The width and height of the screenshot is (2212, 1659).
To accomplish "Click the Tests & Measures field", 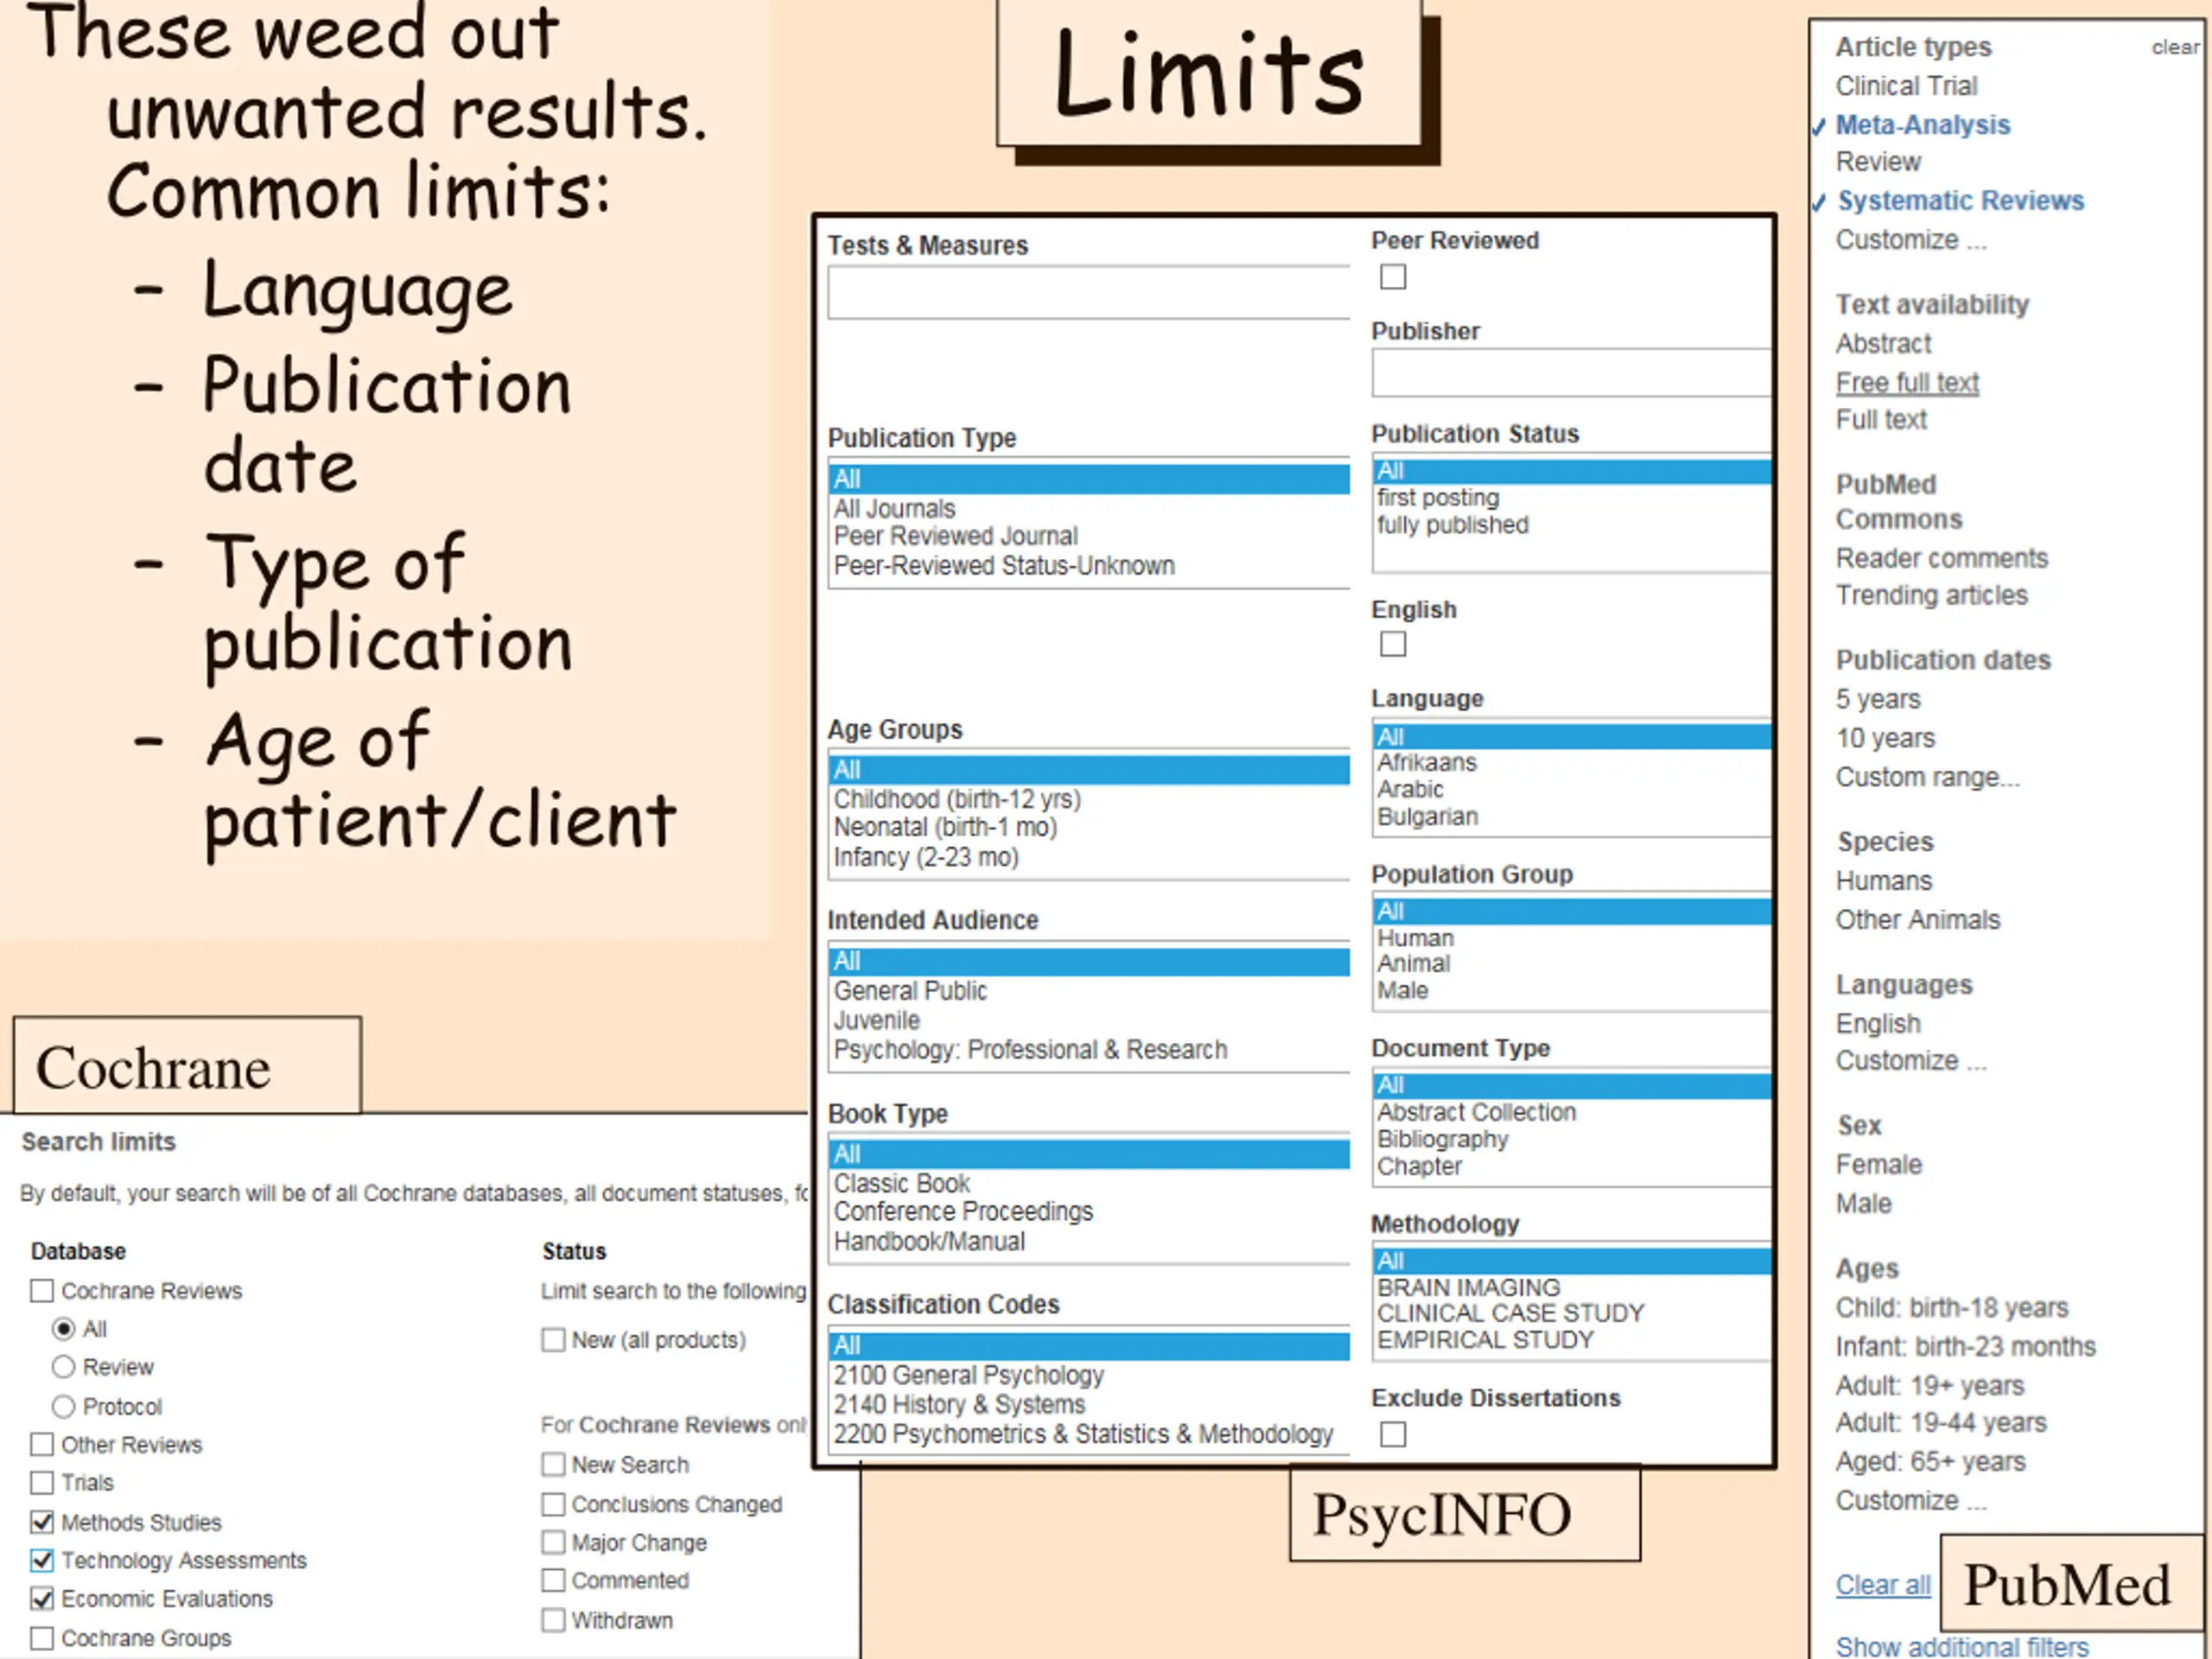I will coord(1088,293).
